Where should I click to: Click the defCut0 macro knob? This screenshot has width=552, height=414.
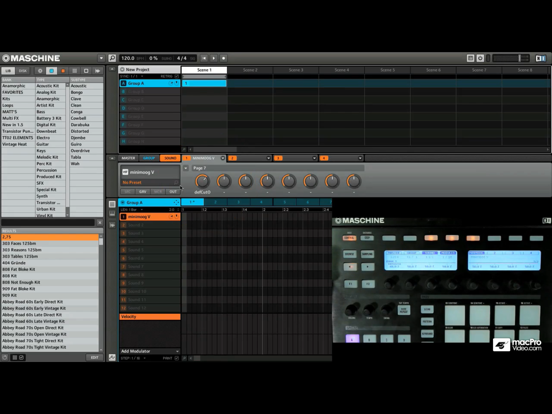[x=202, y=181]
